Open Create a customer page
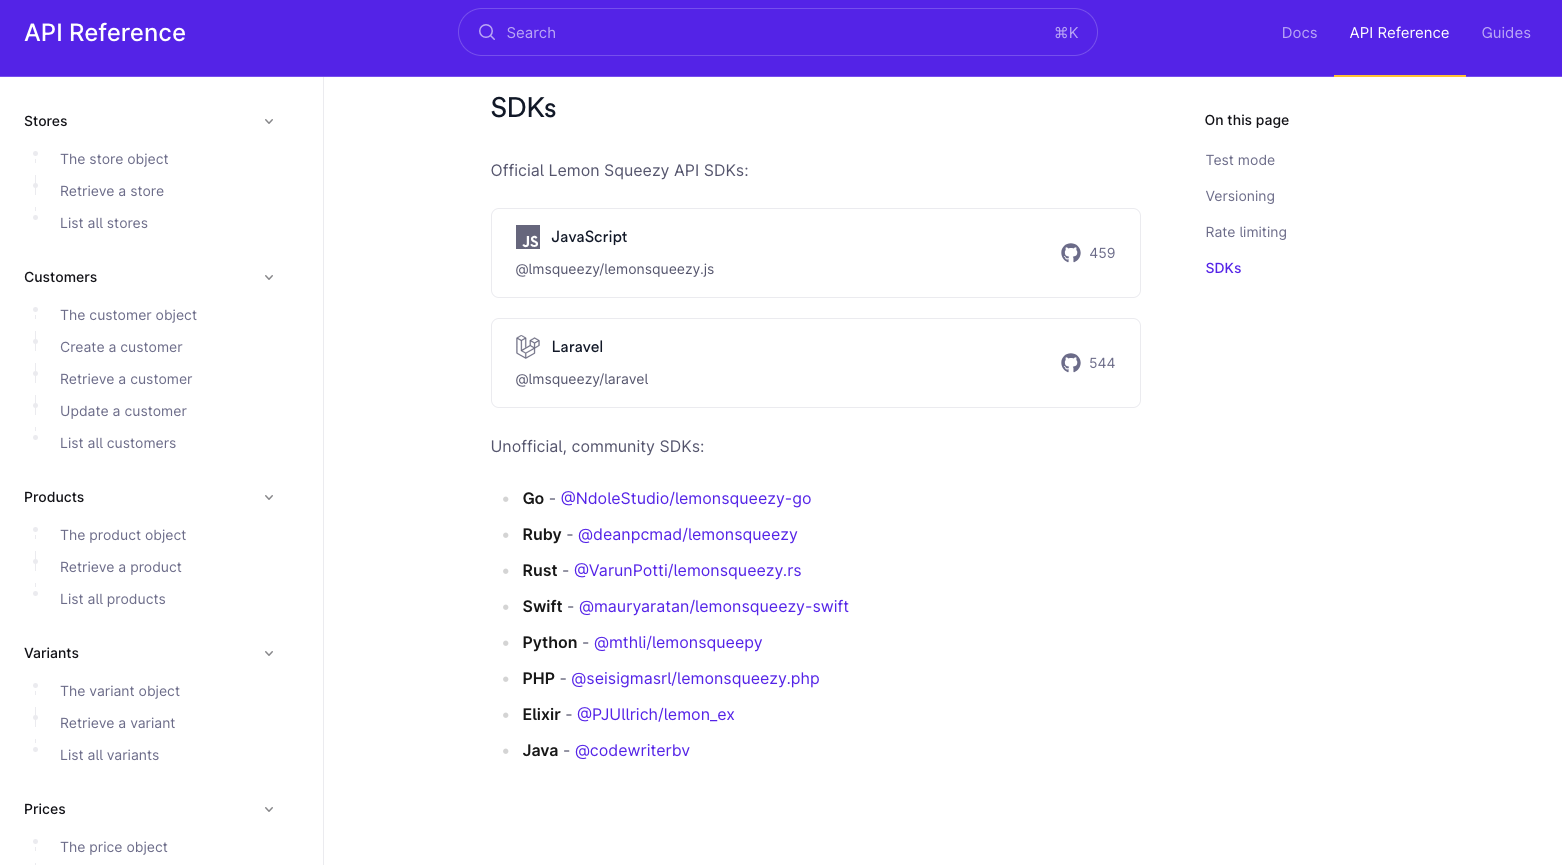Screen dimensions: 1562x865 (x=121, y=347)
